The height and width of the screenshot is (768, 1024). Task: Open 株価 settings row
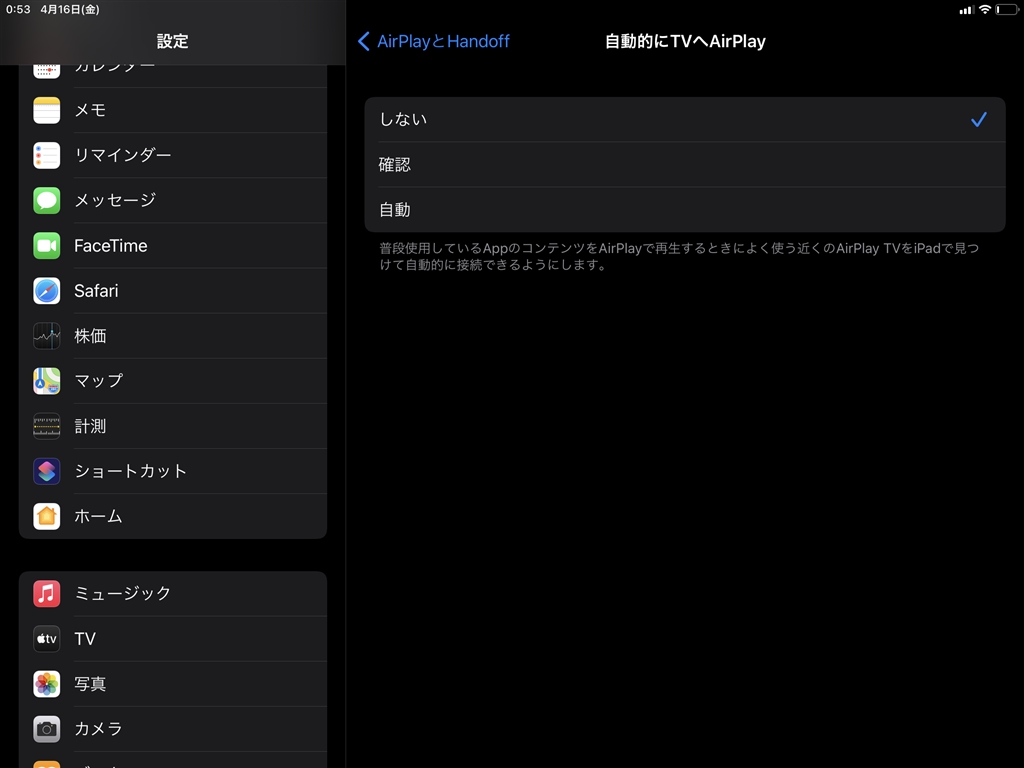click(173, 336)
